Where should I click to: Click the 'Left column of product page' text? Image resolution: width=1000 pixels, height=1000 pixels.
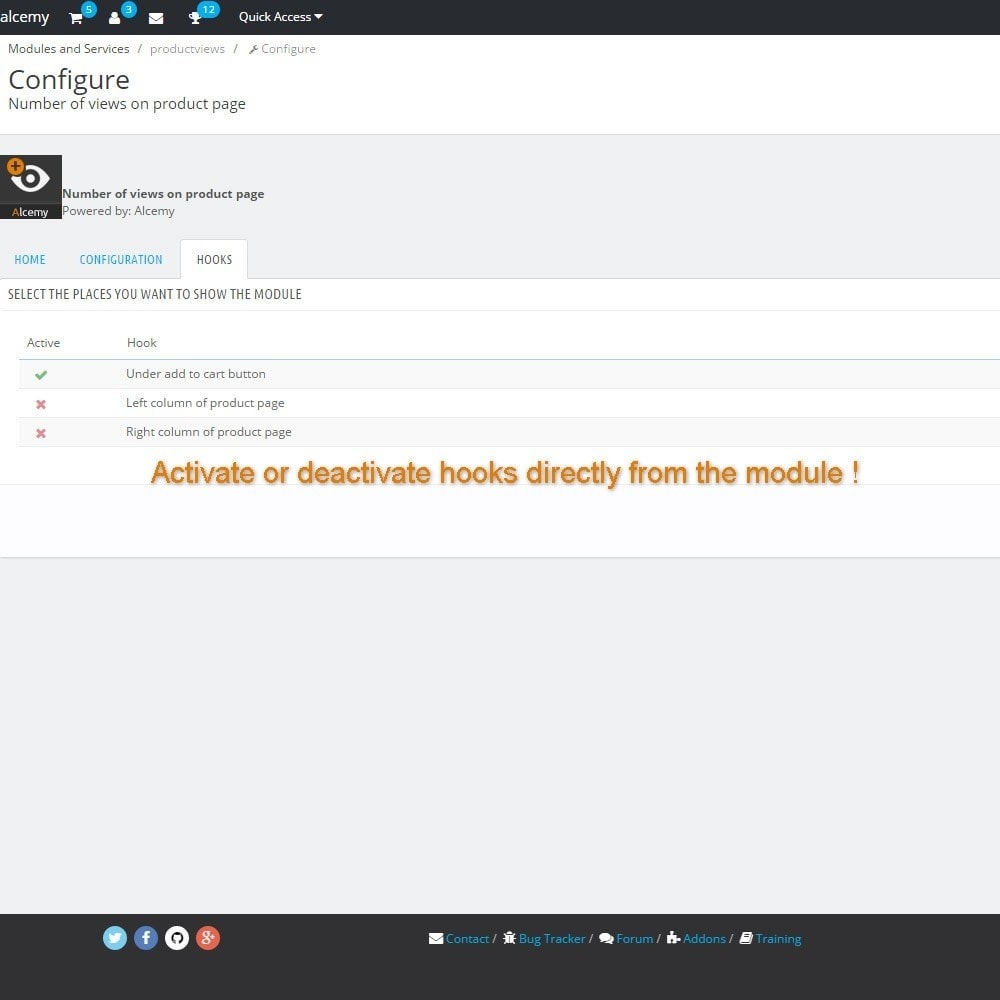(x=205, y=403)
